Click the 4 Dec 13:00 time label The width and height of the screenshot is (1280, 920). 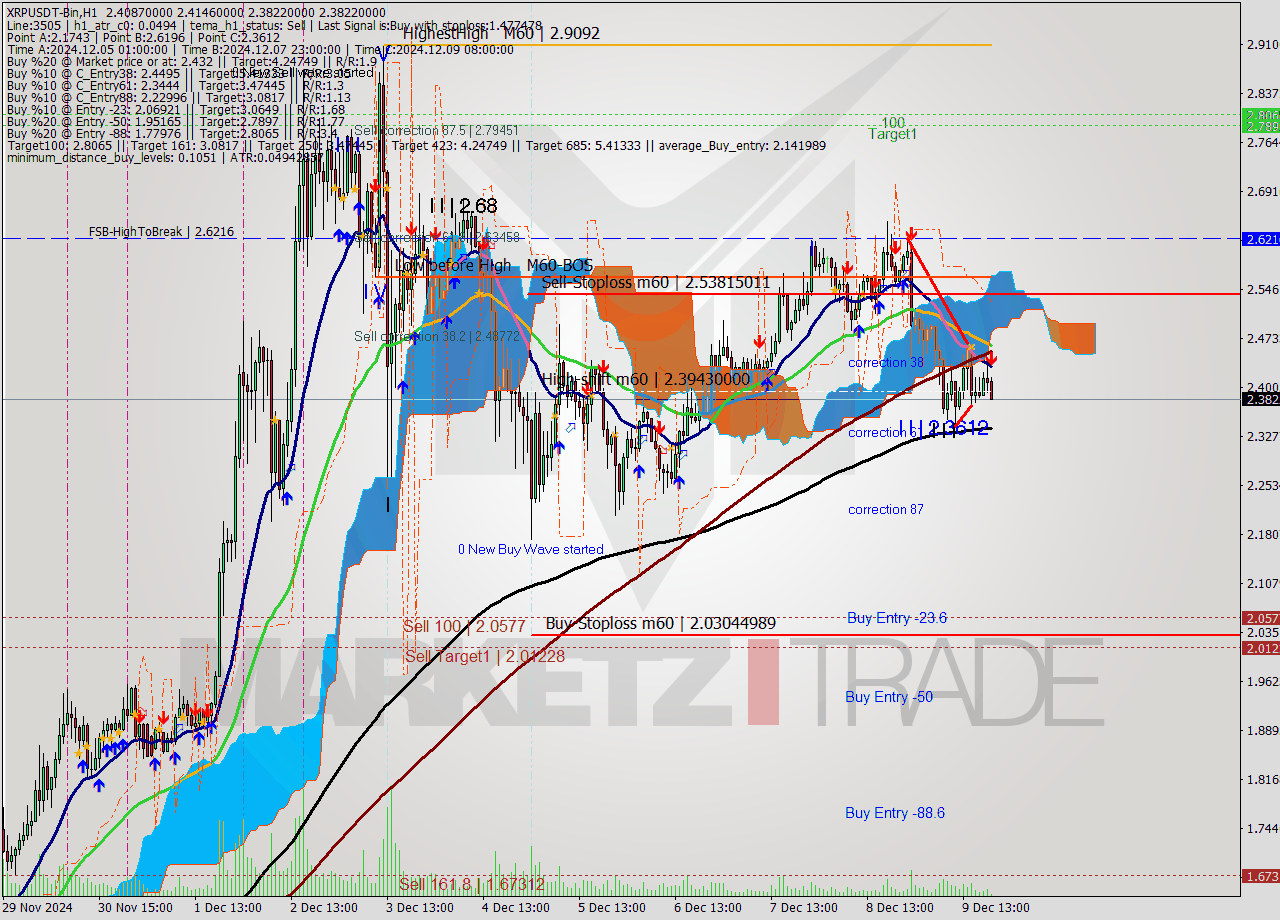click(515, 908)
